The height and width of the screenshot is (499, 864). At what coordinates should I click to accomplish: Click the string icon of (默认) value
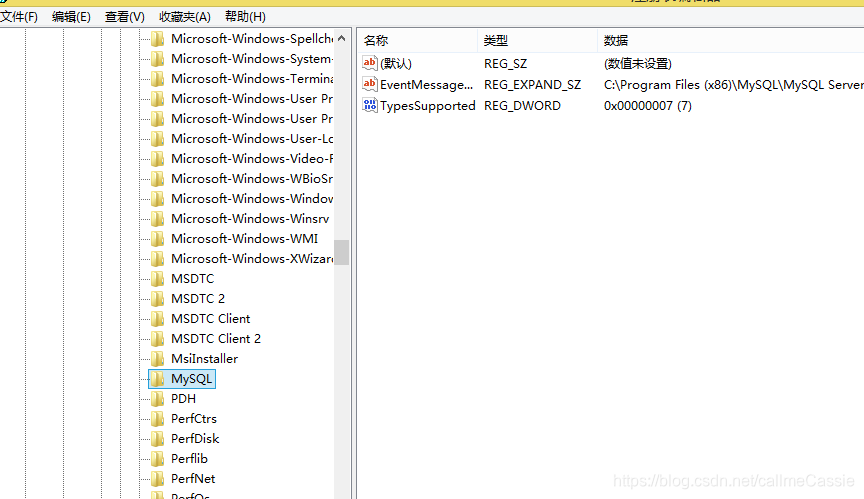370,63
